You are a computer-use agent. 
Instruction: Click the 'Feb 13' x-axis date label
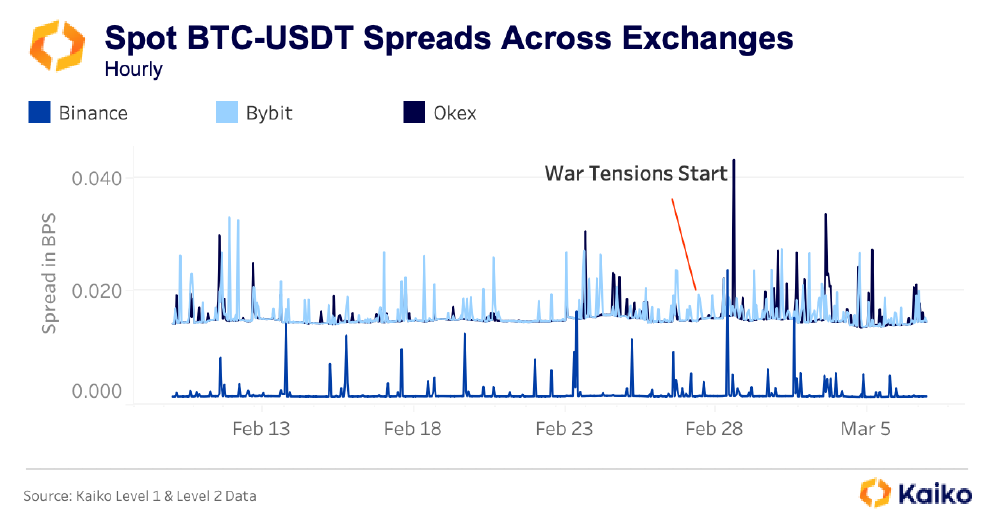(x=261, y=429)
